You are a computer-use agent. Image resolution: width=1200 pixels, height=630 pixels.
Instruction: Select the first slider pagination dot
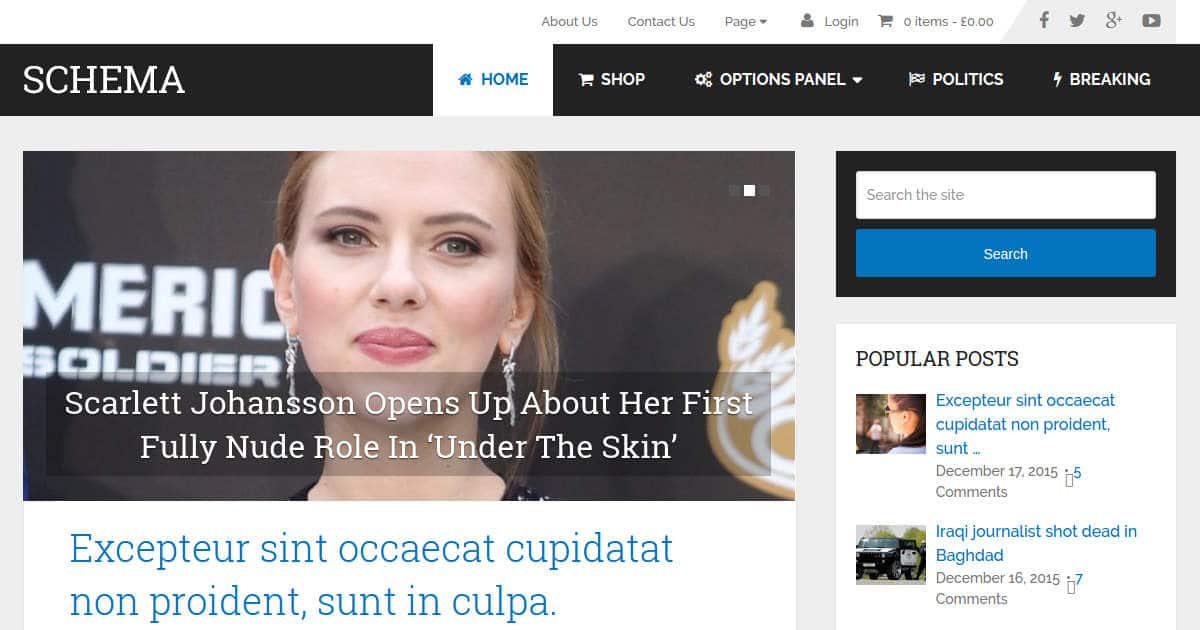734,190
